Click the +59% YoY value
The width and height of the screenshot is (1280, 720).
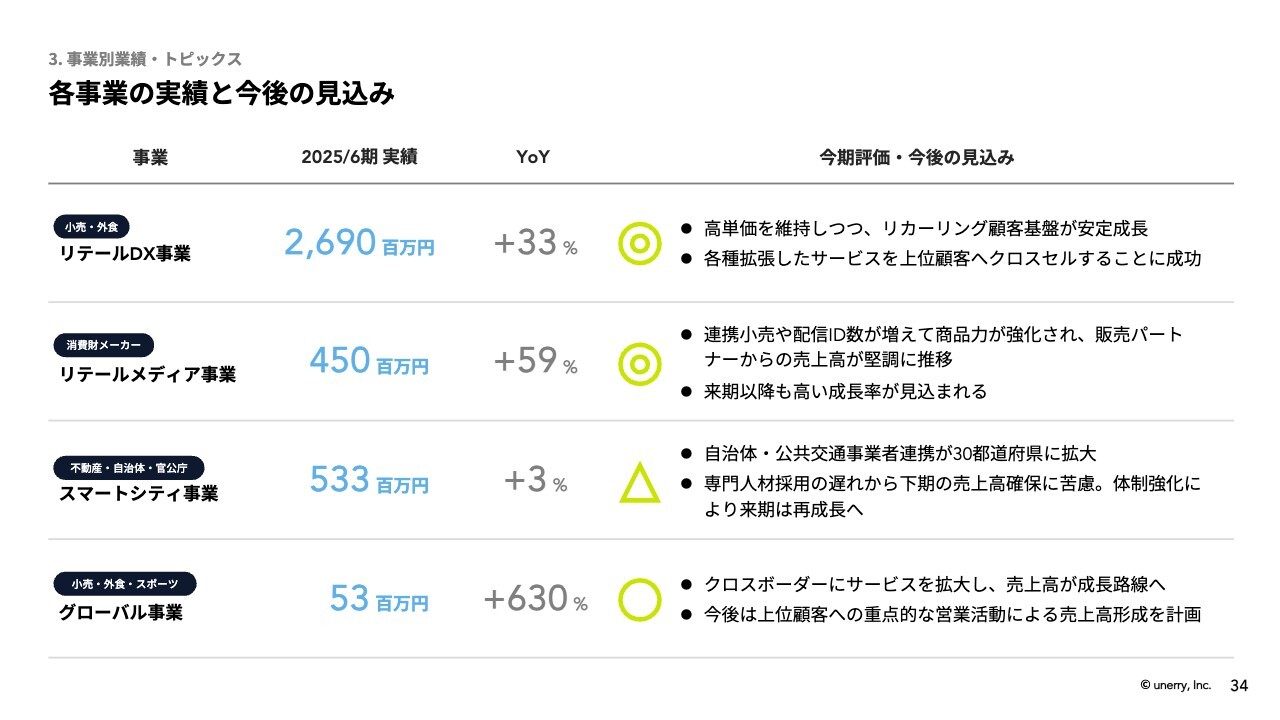click(x=535, y=361)
